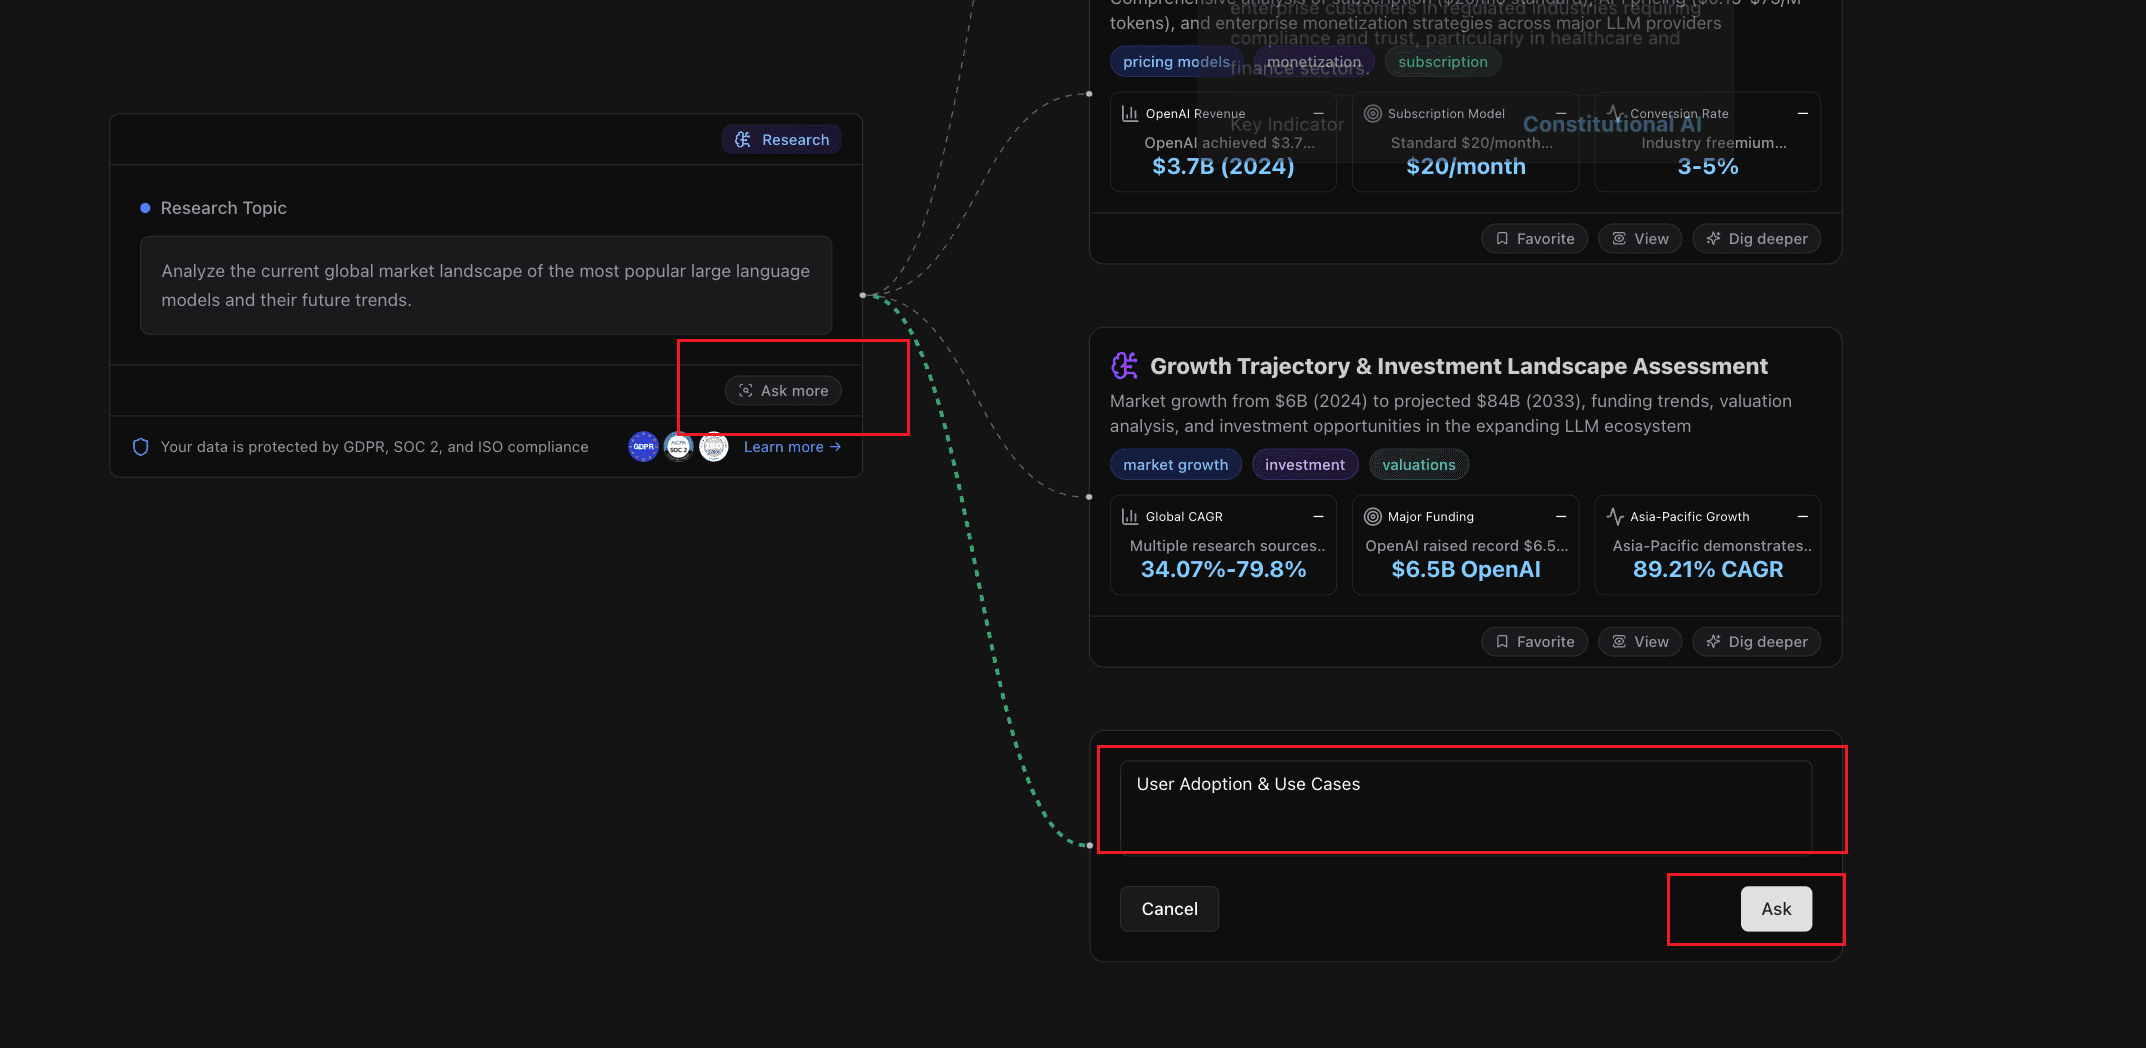This screenshot has width=2146, height=1048.
Task: Click the $6.5B OpenAI value
Action: [1466, 570]
